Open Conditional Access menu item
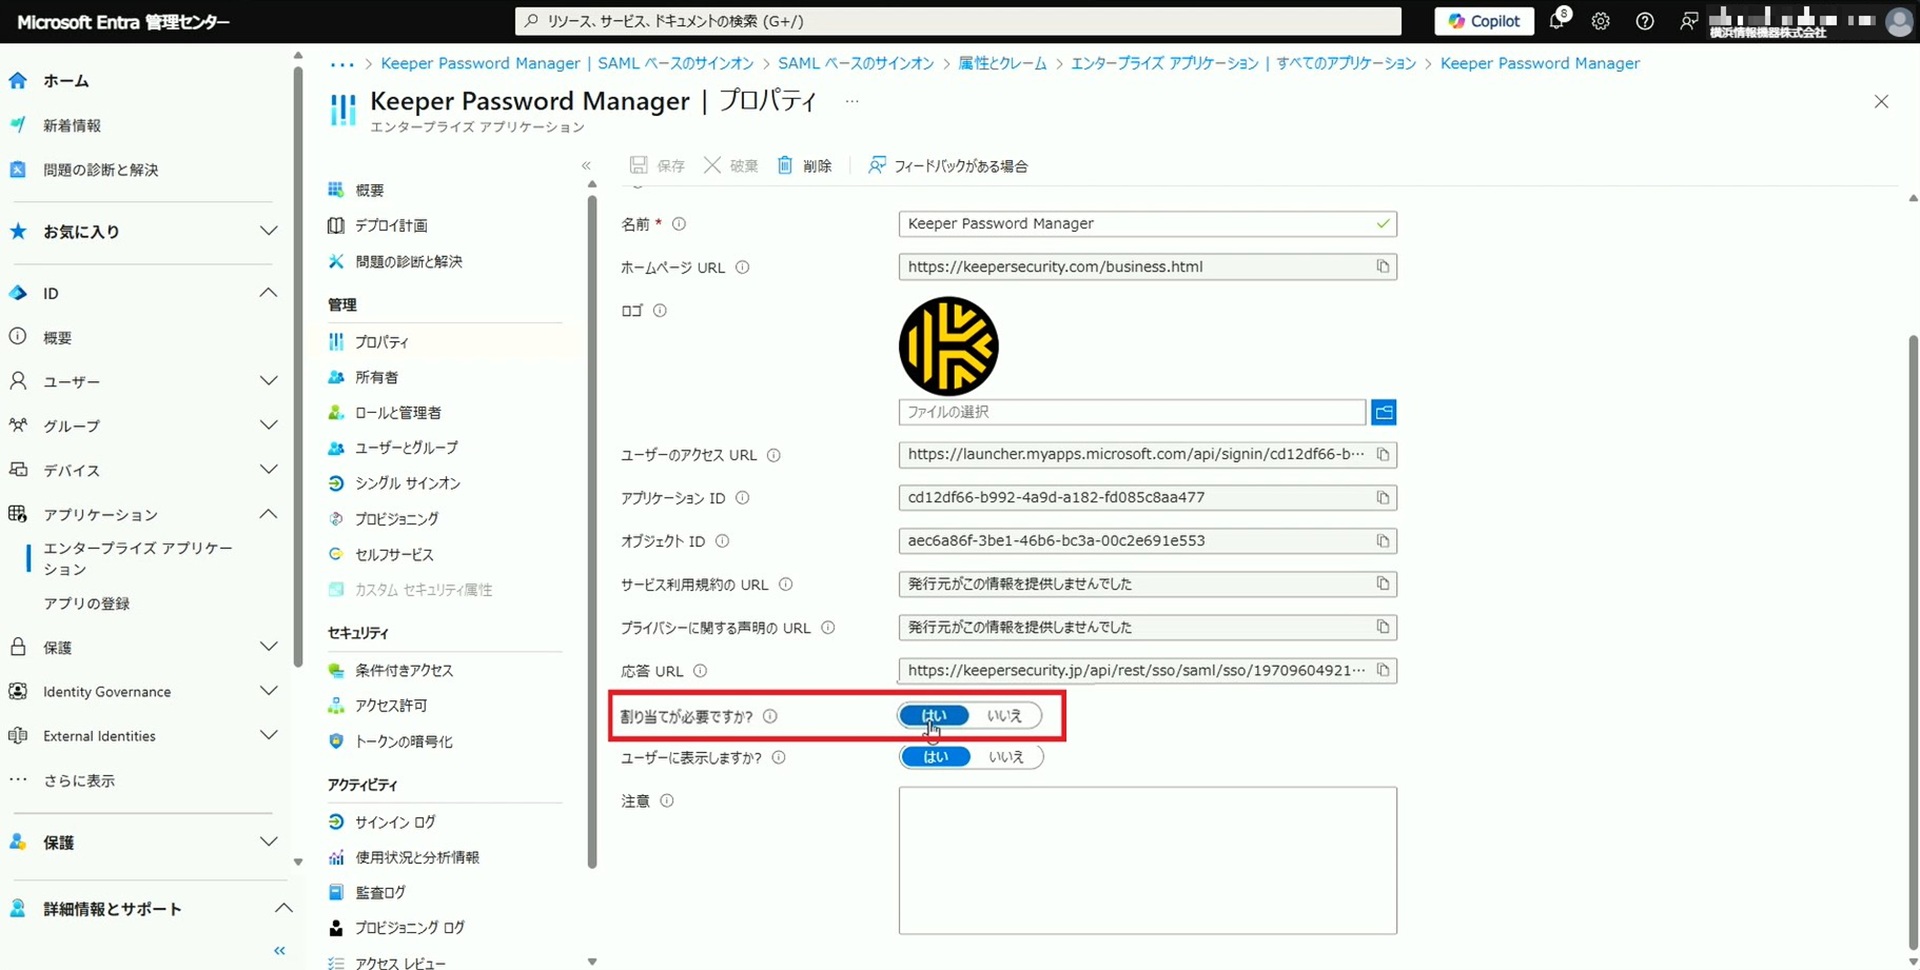The height and width of the screenshot is (970, 1920). coord(403,670)
